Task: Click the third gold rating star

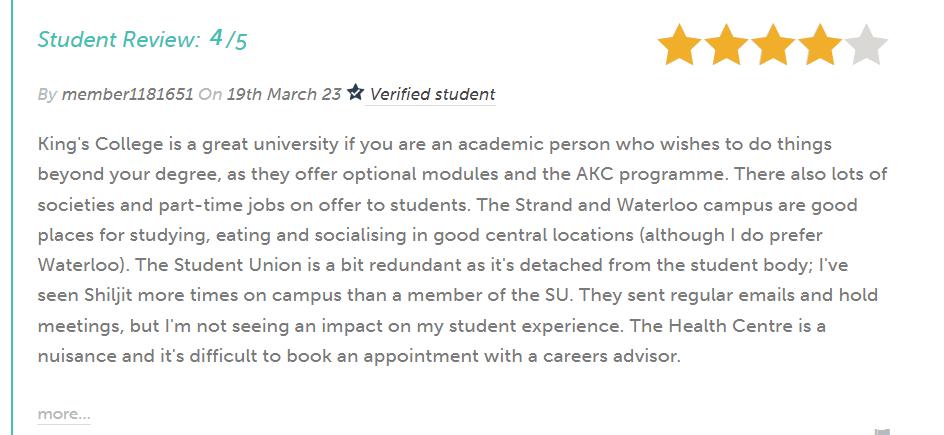Action: [773, 46]
